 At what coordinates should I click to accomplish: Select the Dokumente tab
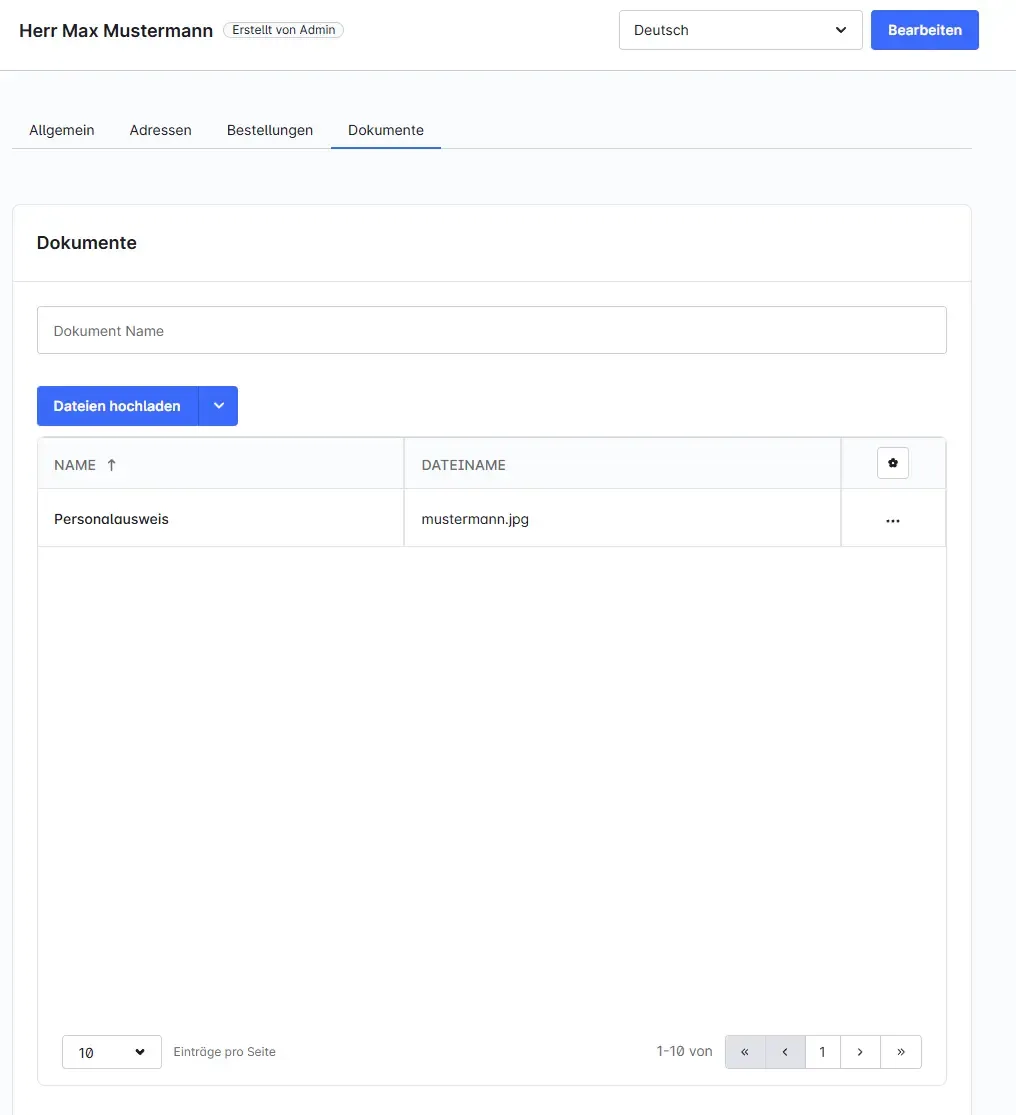386,130
